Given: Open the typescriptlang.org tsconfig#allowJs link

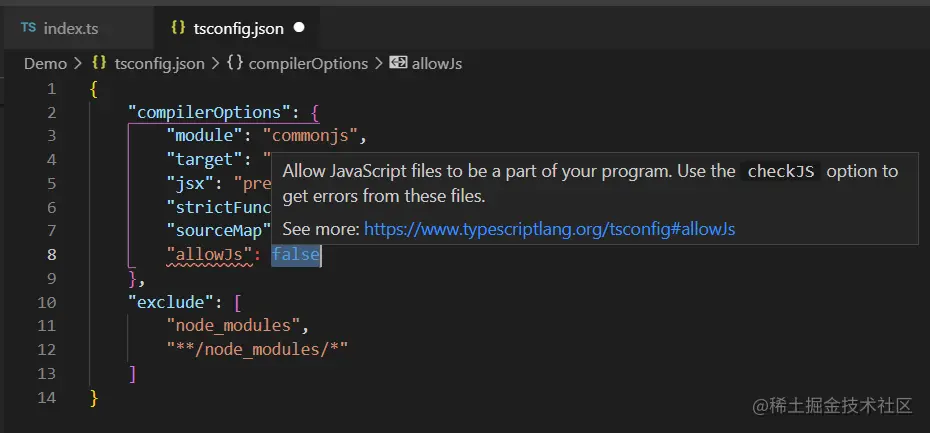Looking at the screenshot, I should pos(549,229).
